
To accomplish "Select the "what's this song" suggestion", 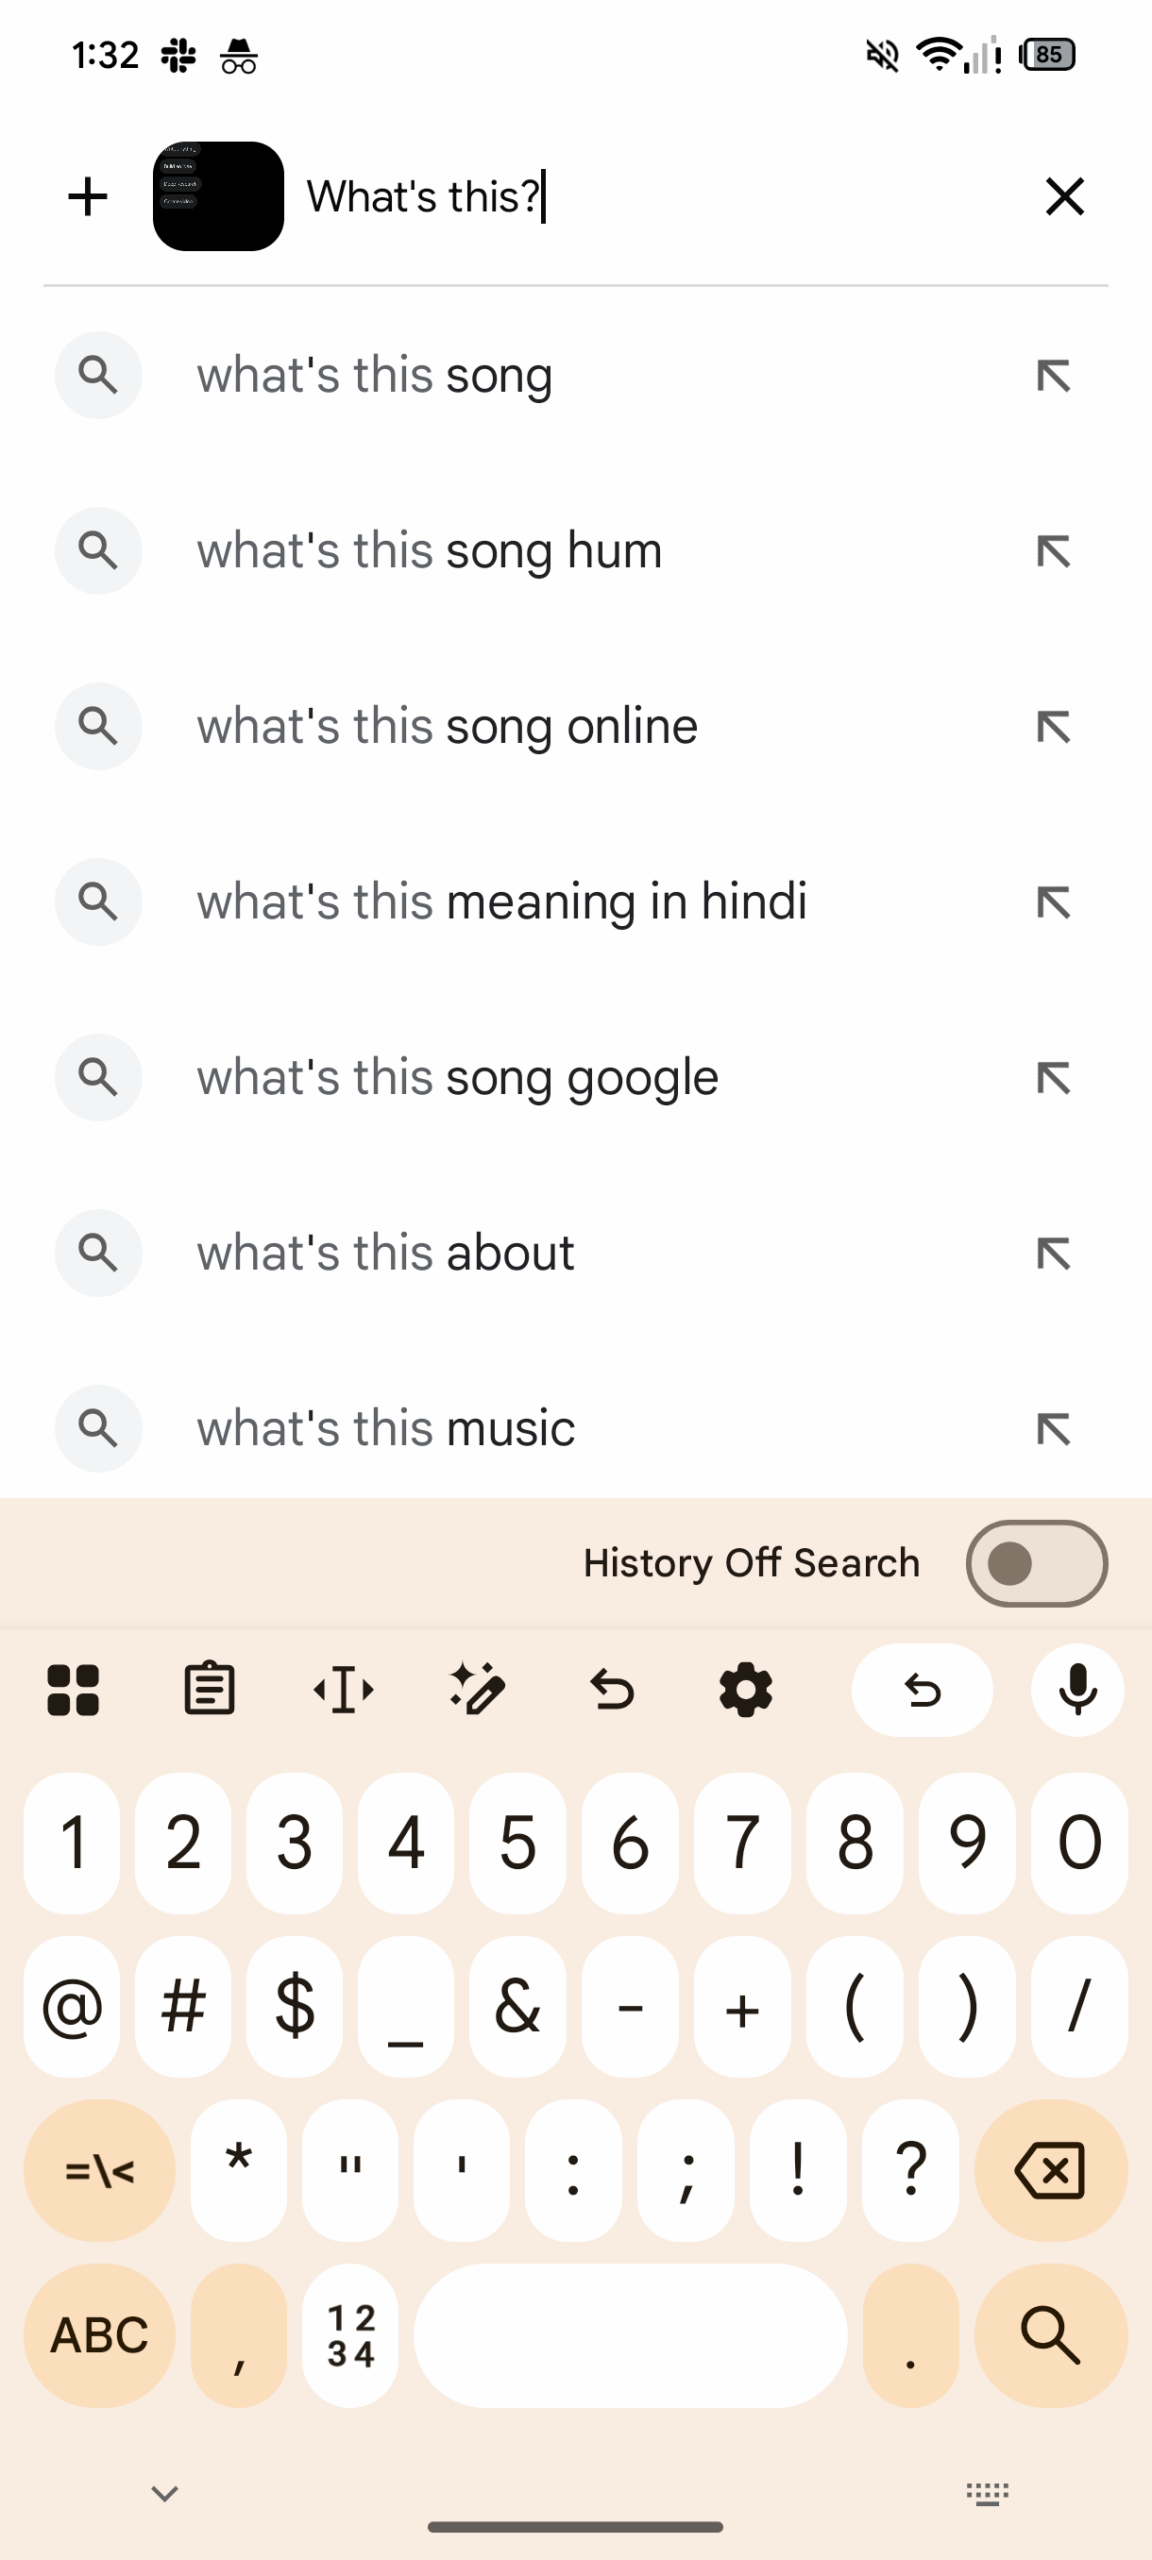I will point(374,376).
